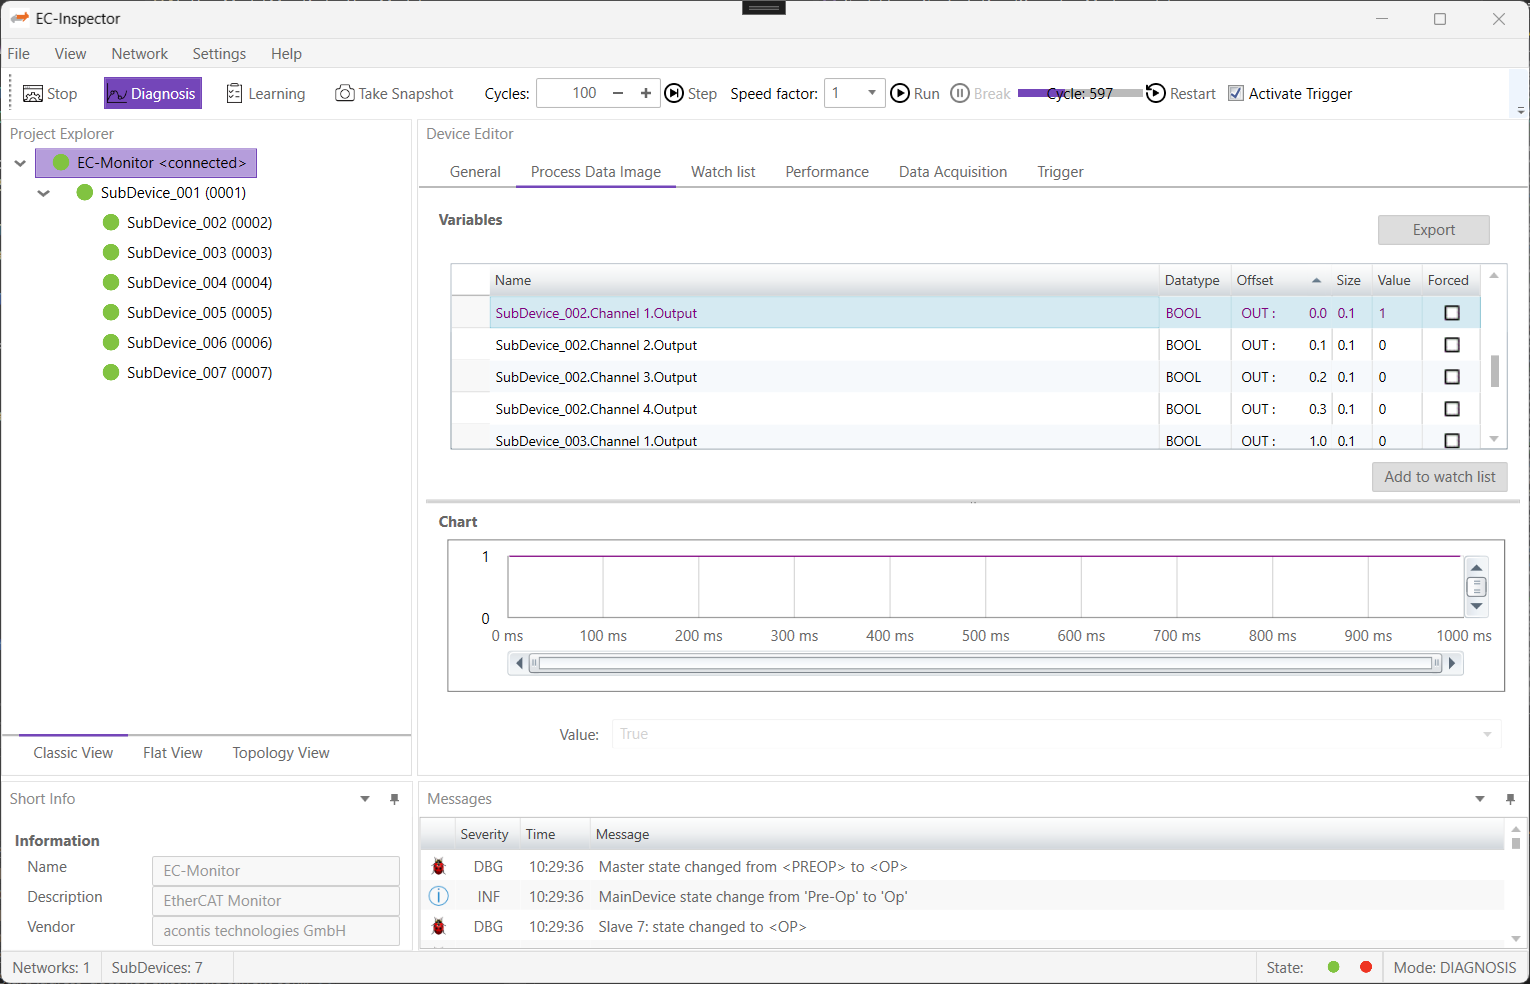Collapse the EC-Monitor tree node
This screenshot has height=984, width=1530.
click(20, 162)
